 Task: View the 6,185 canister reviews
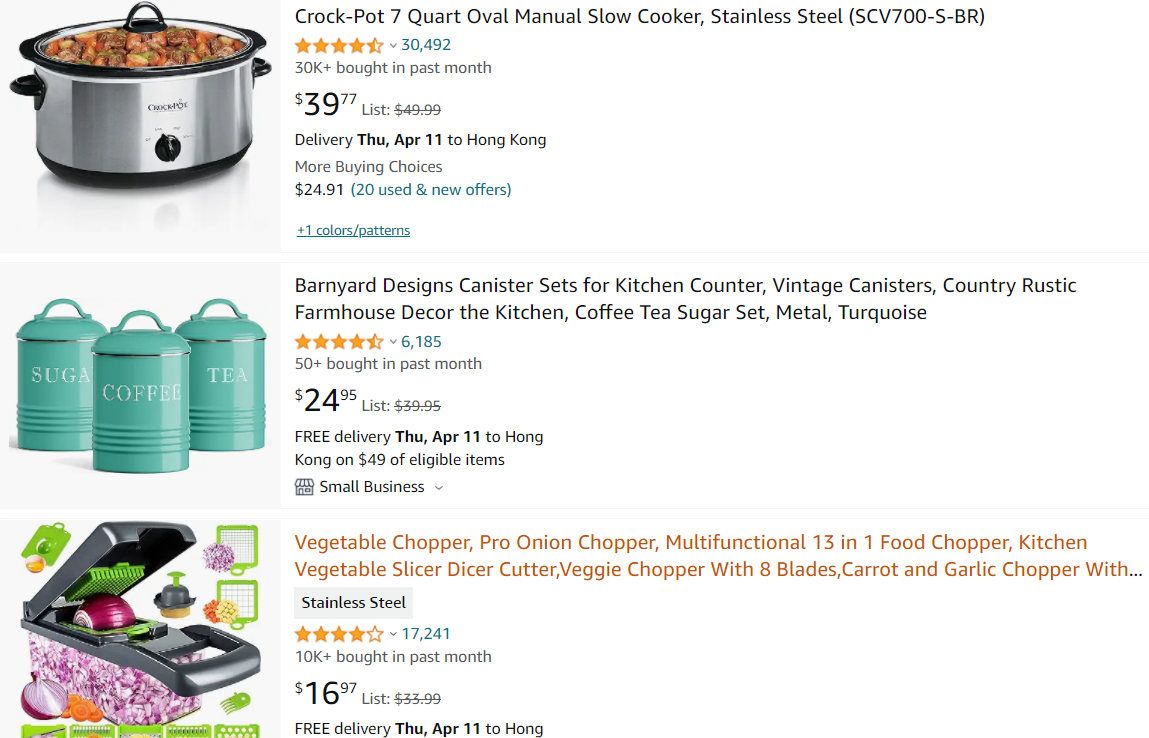[421, 342]
